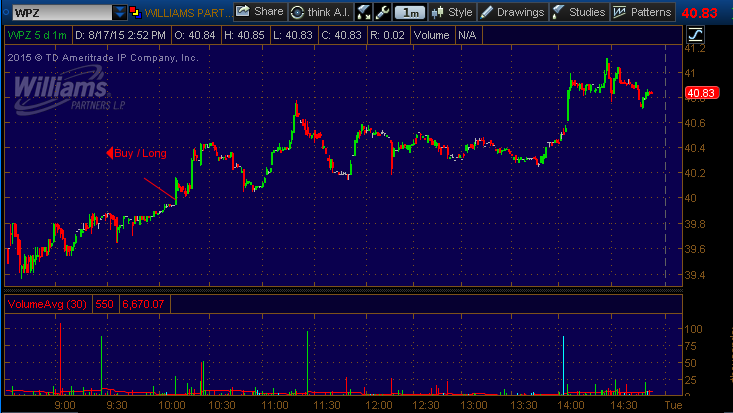Click the colored symbol link squares icon
Screen dimensions: 733x413
pyautogui.click(x=135, y=12)
